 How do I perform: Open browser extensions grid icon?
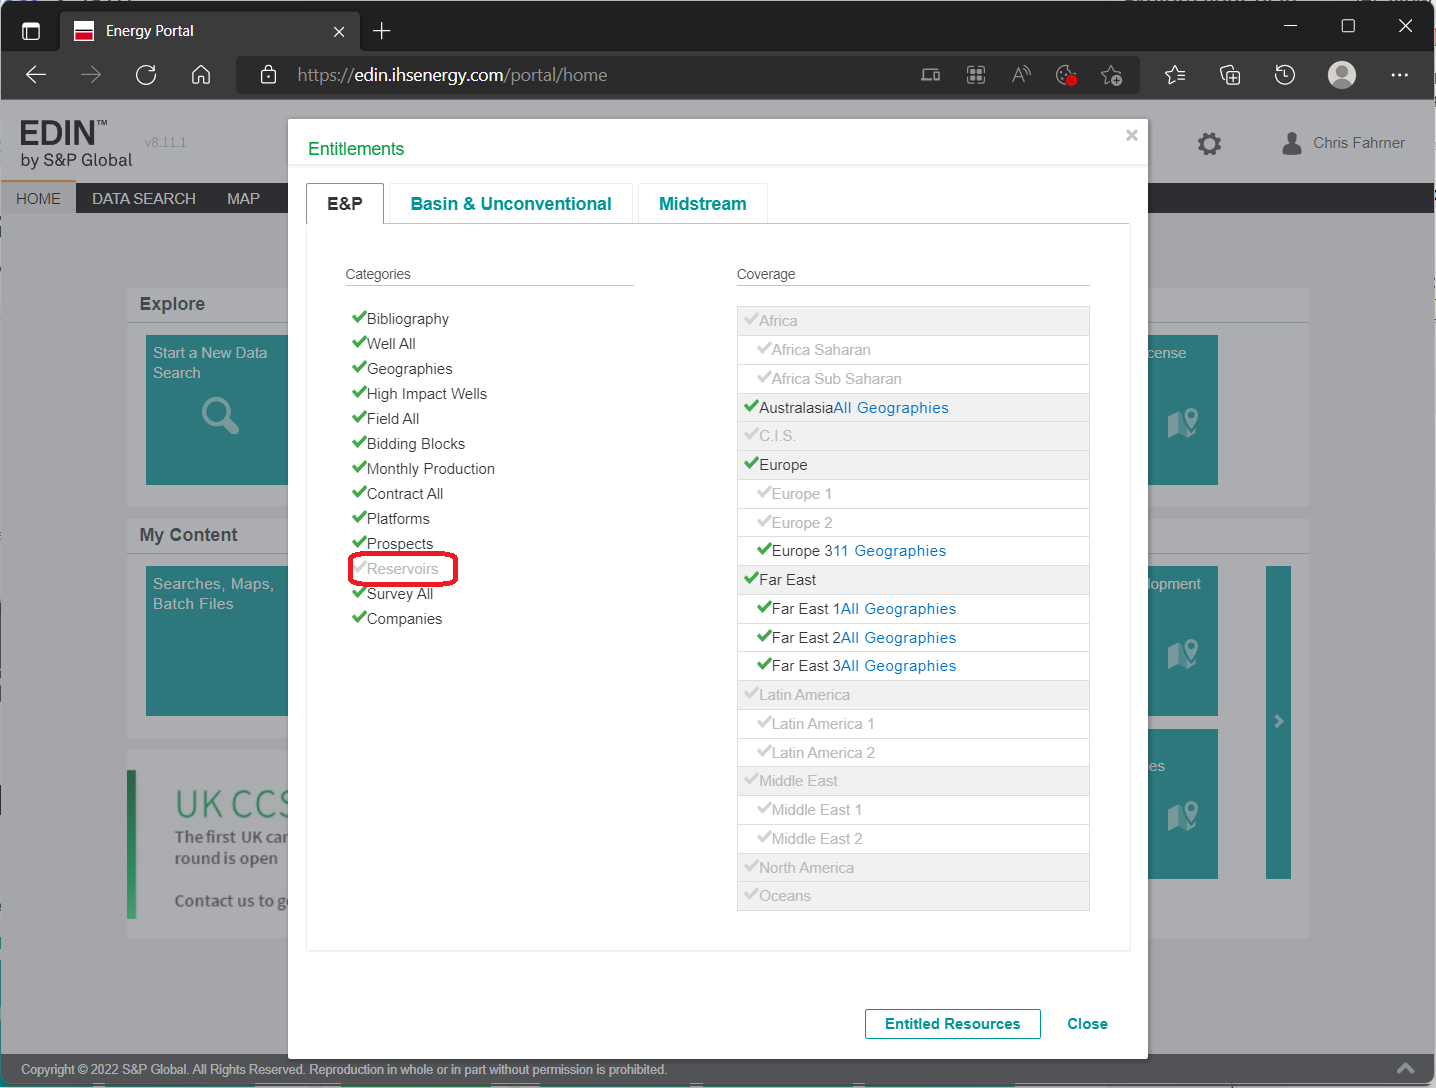pos(976,75)
